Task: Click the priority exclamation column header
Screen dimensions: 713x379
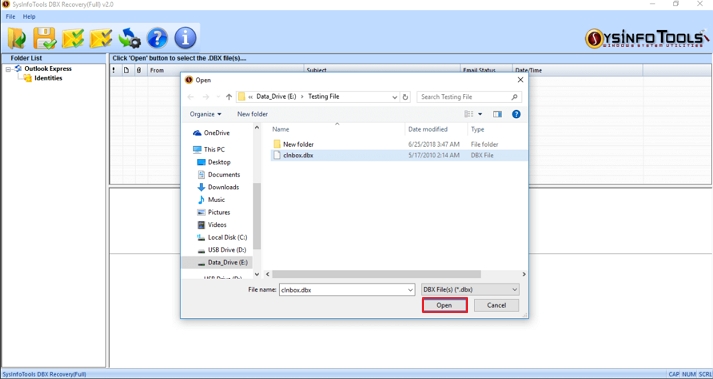Action: [114, 71]
